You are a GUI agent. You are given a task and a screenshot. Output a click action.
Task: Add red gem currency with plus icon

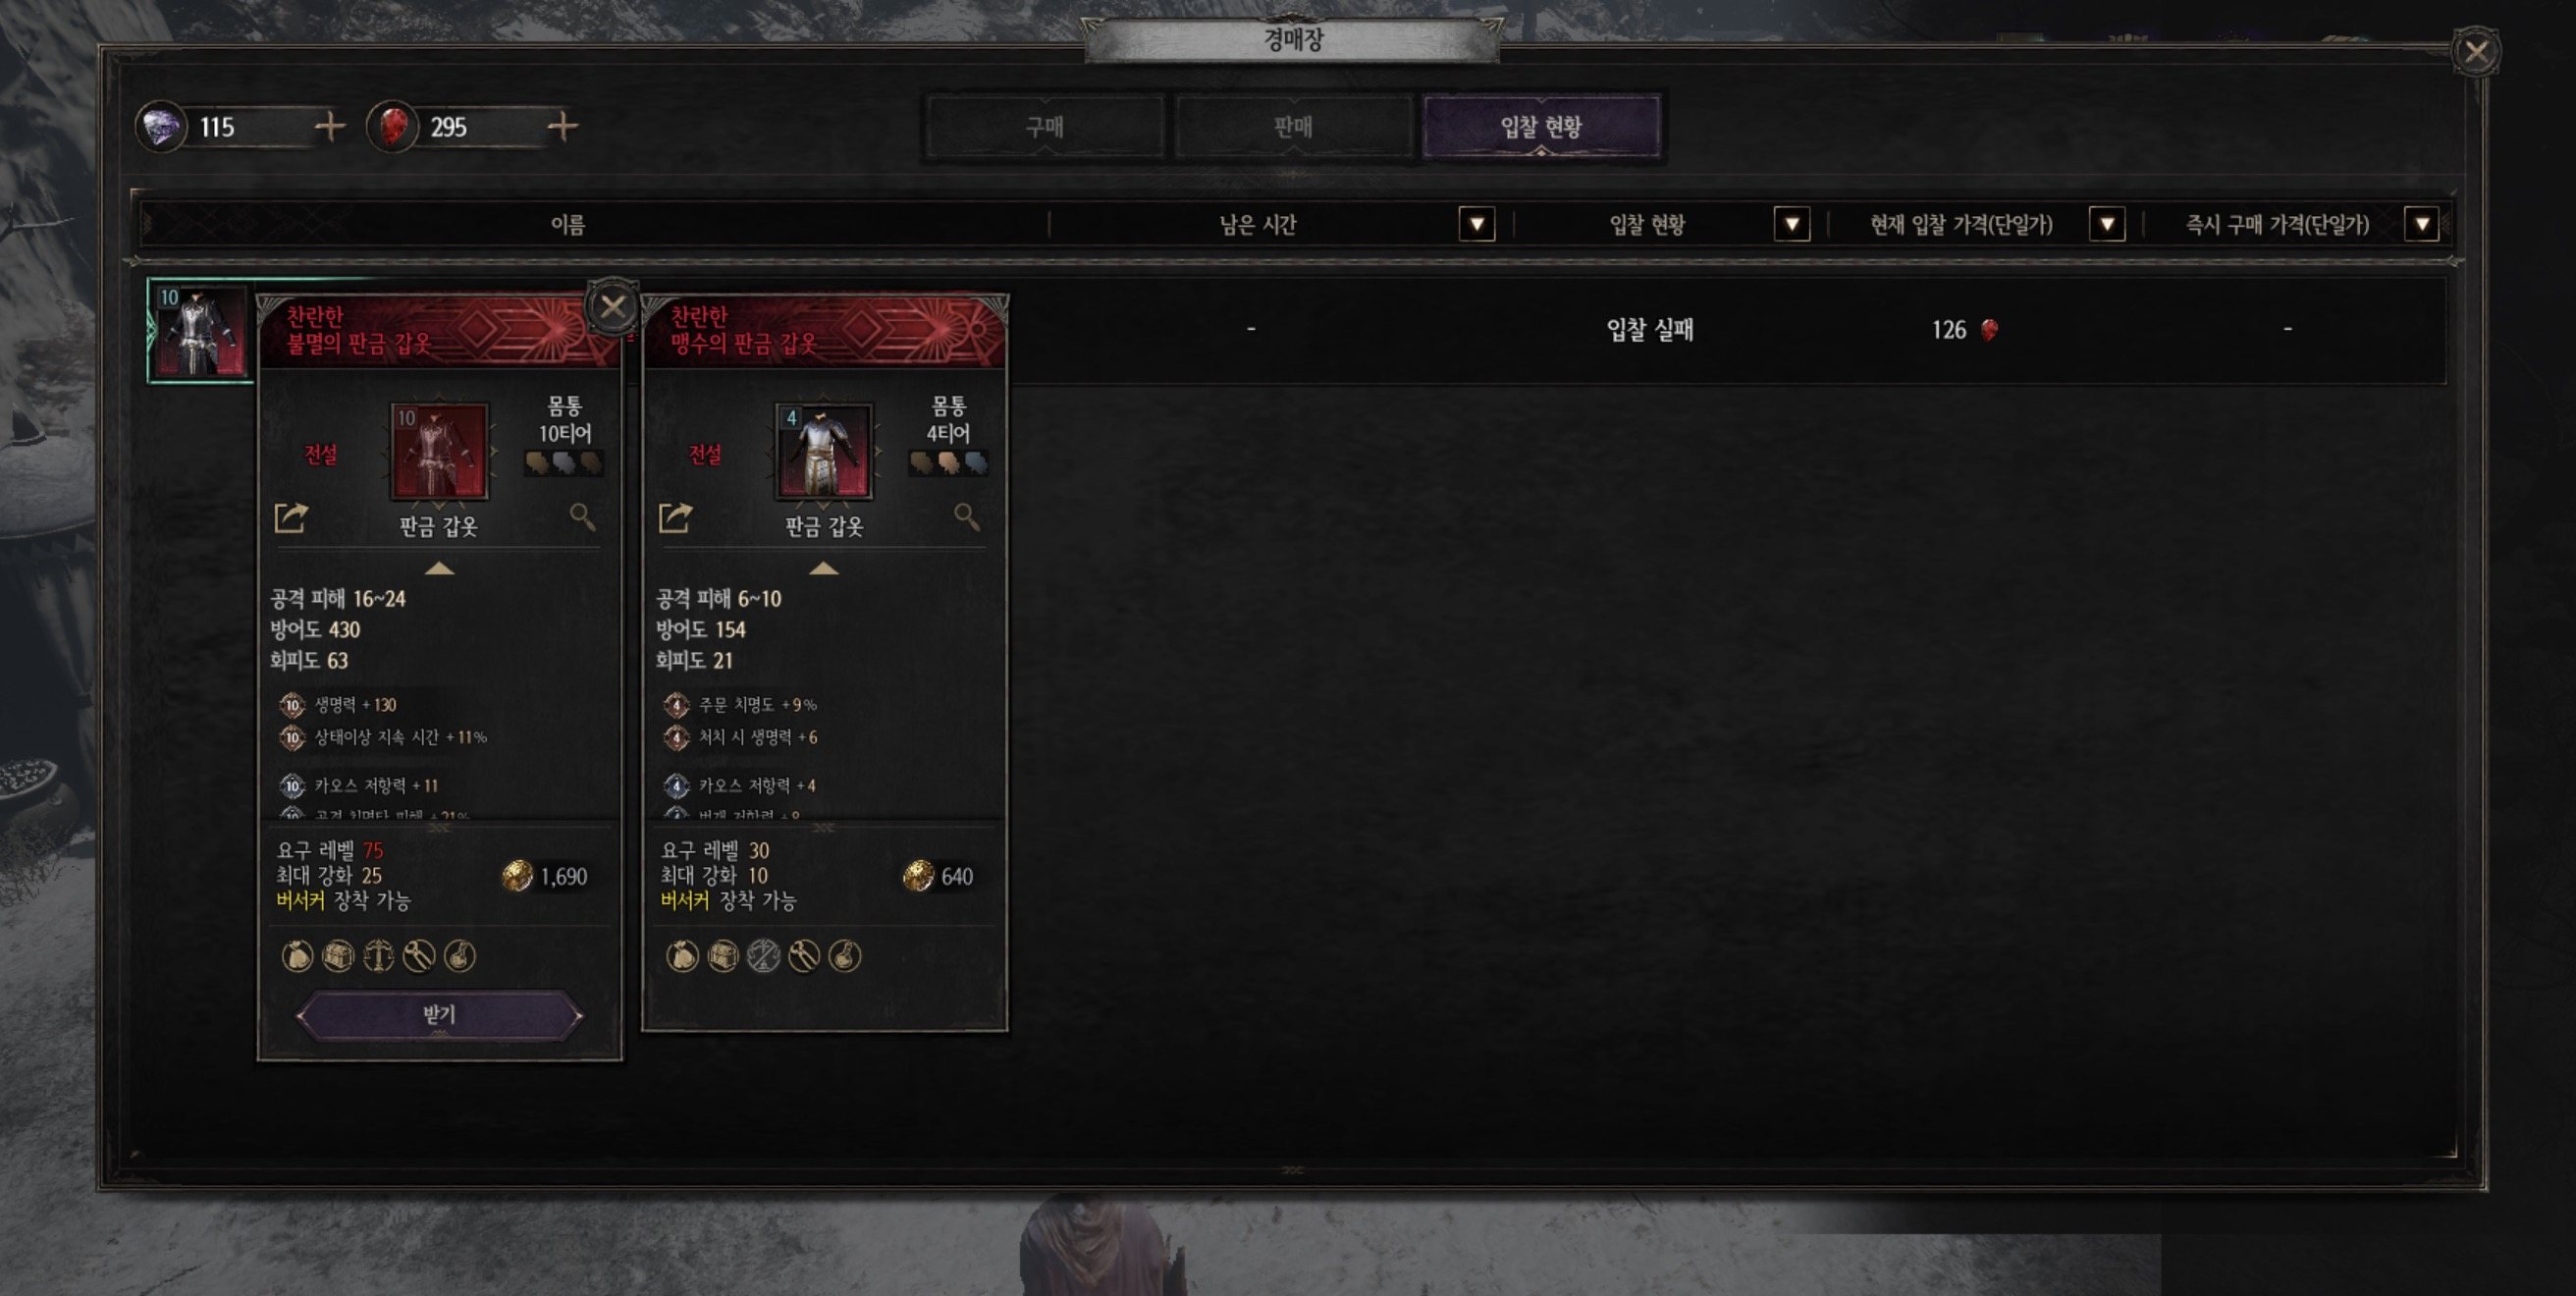(563, 127)
